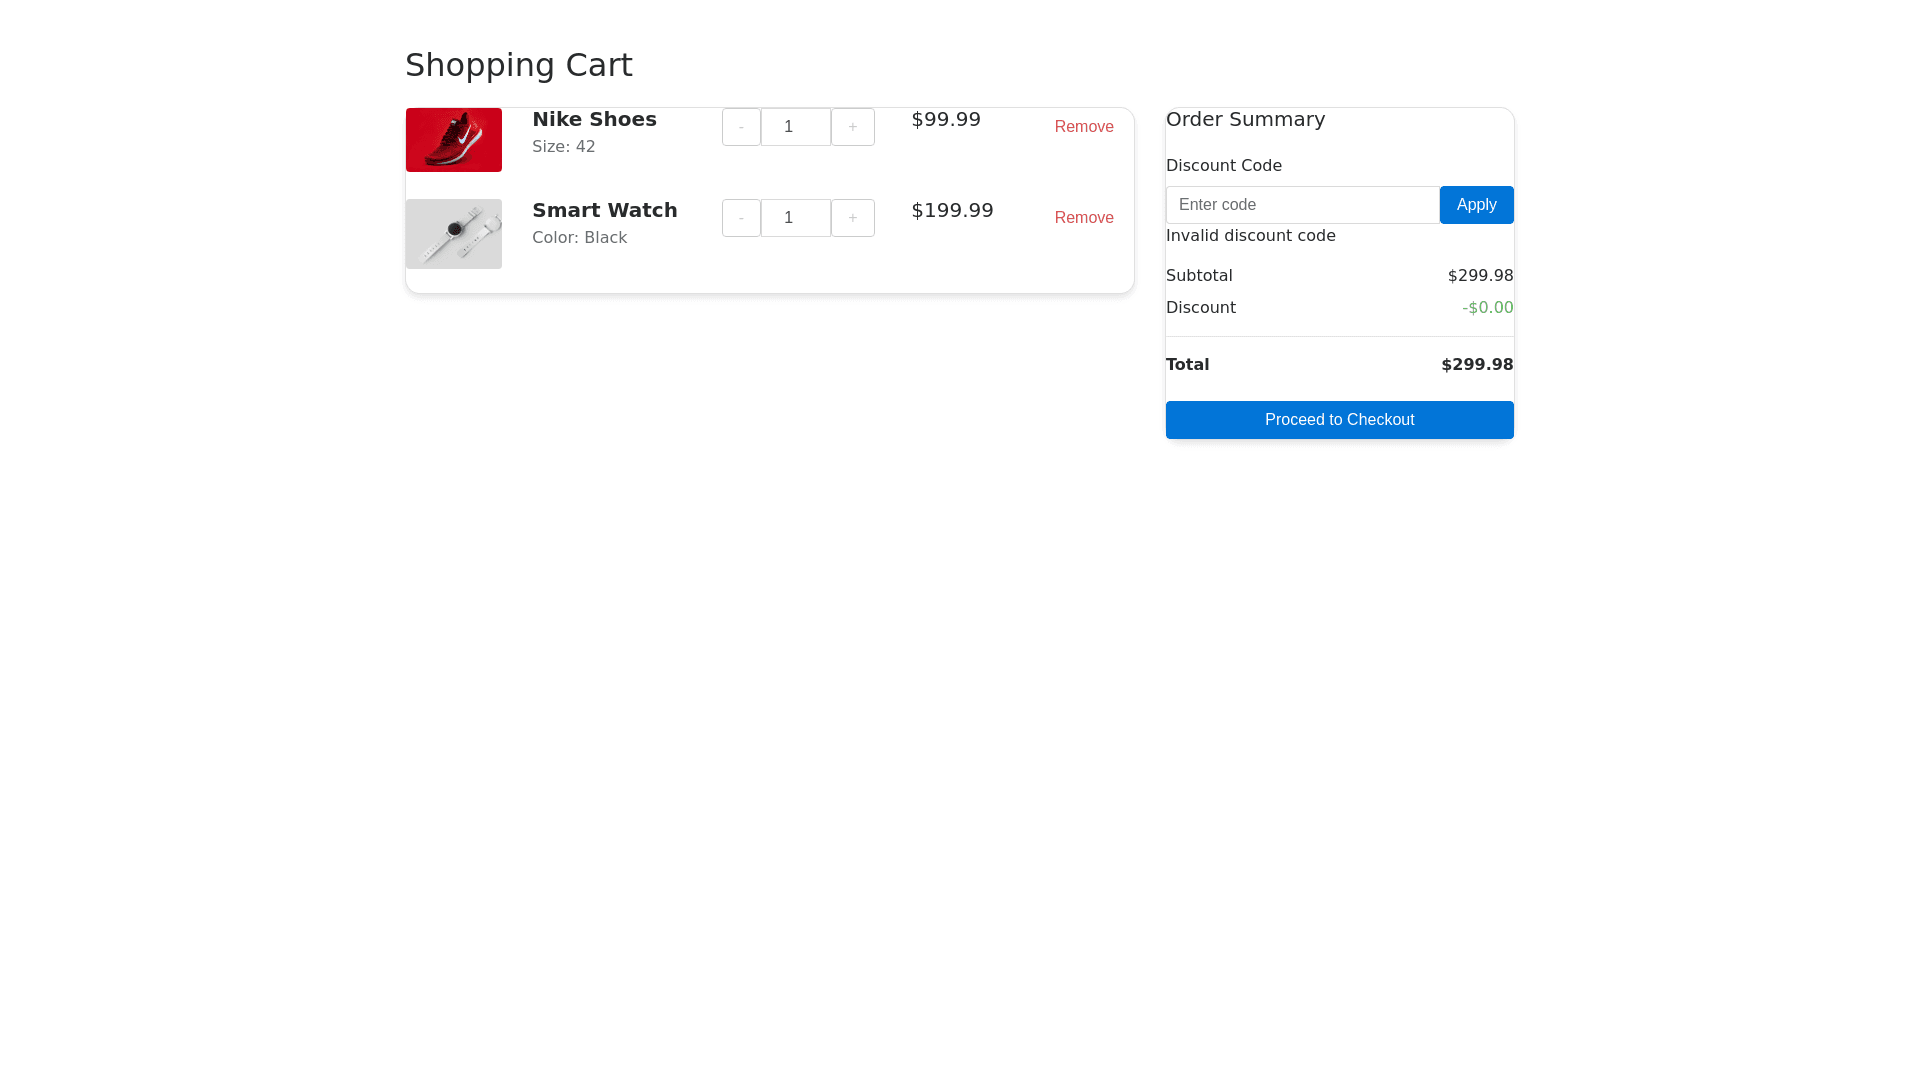The width and height of the screenshot is (1920, 1080).
Task: Open the Smart Watch product thumbnail
Action: (x=454, y=234)
